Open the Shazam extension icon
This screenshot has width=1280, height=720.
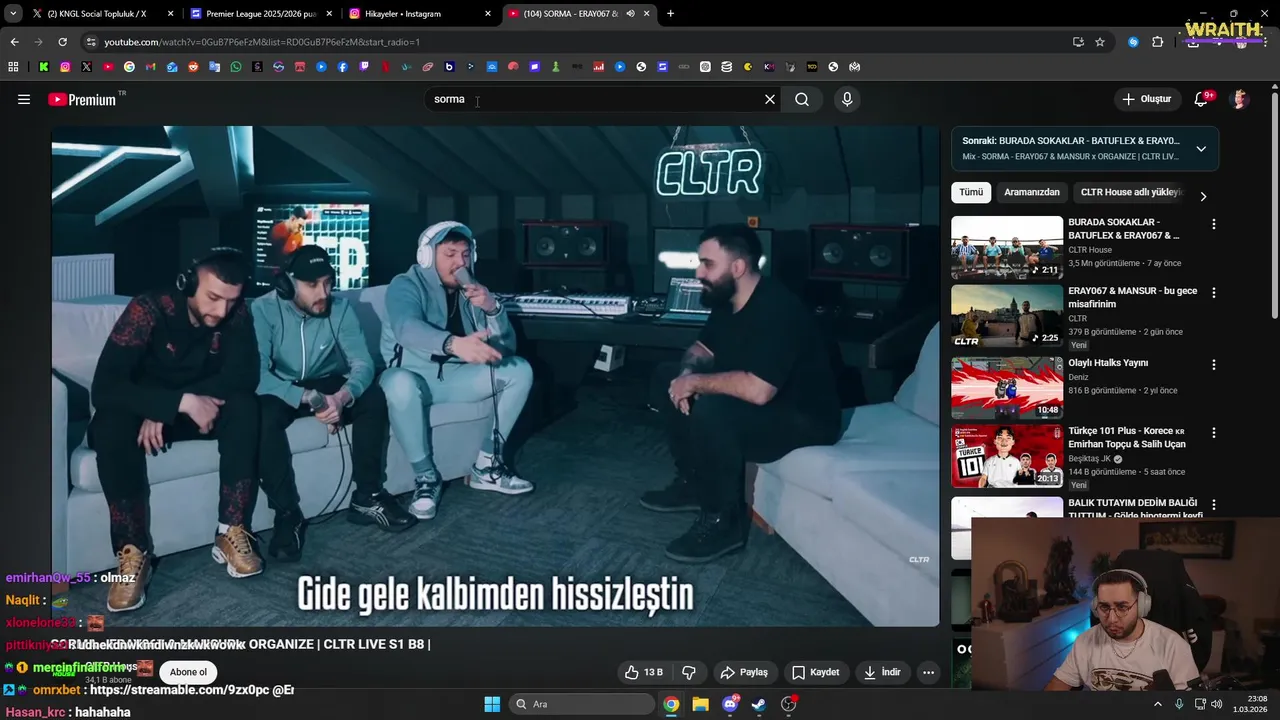1133,42
